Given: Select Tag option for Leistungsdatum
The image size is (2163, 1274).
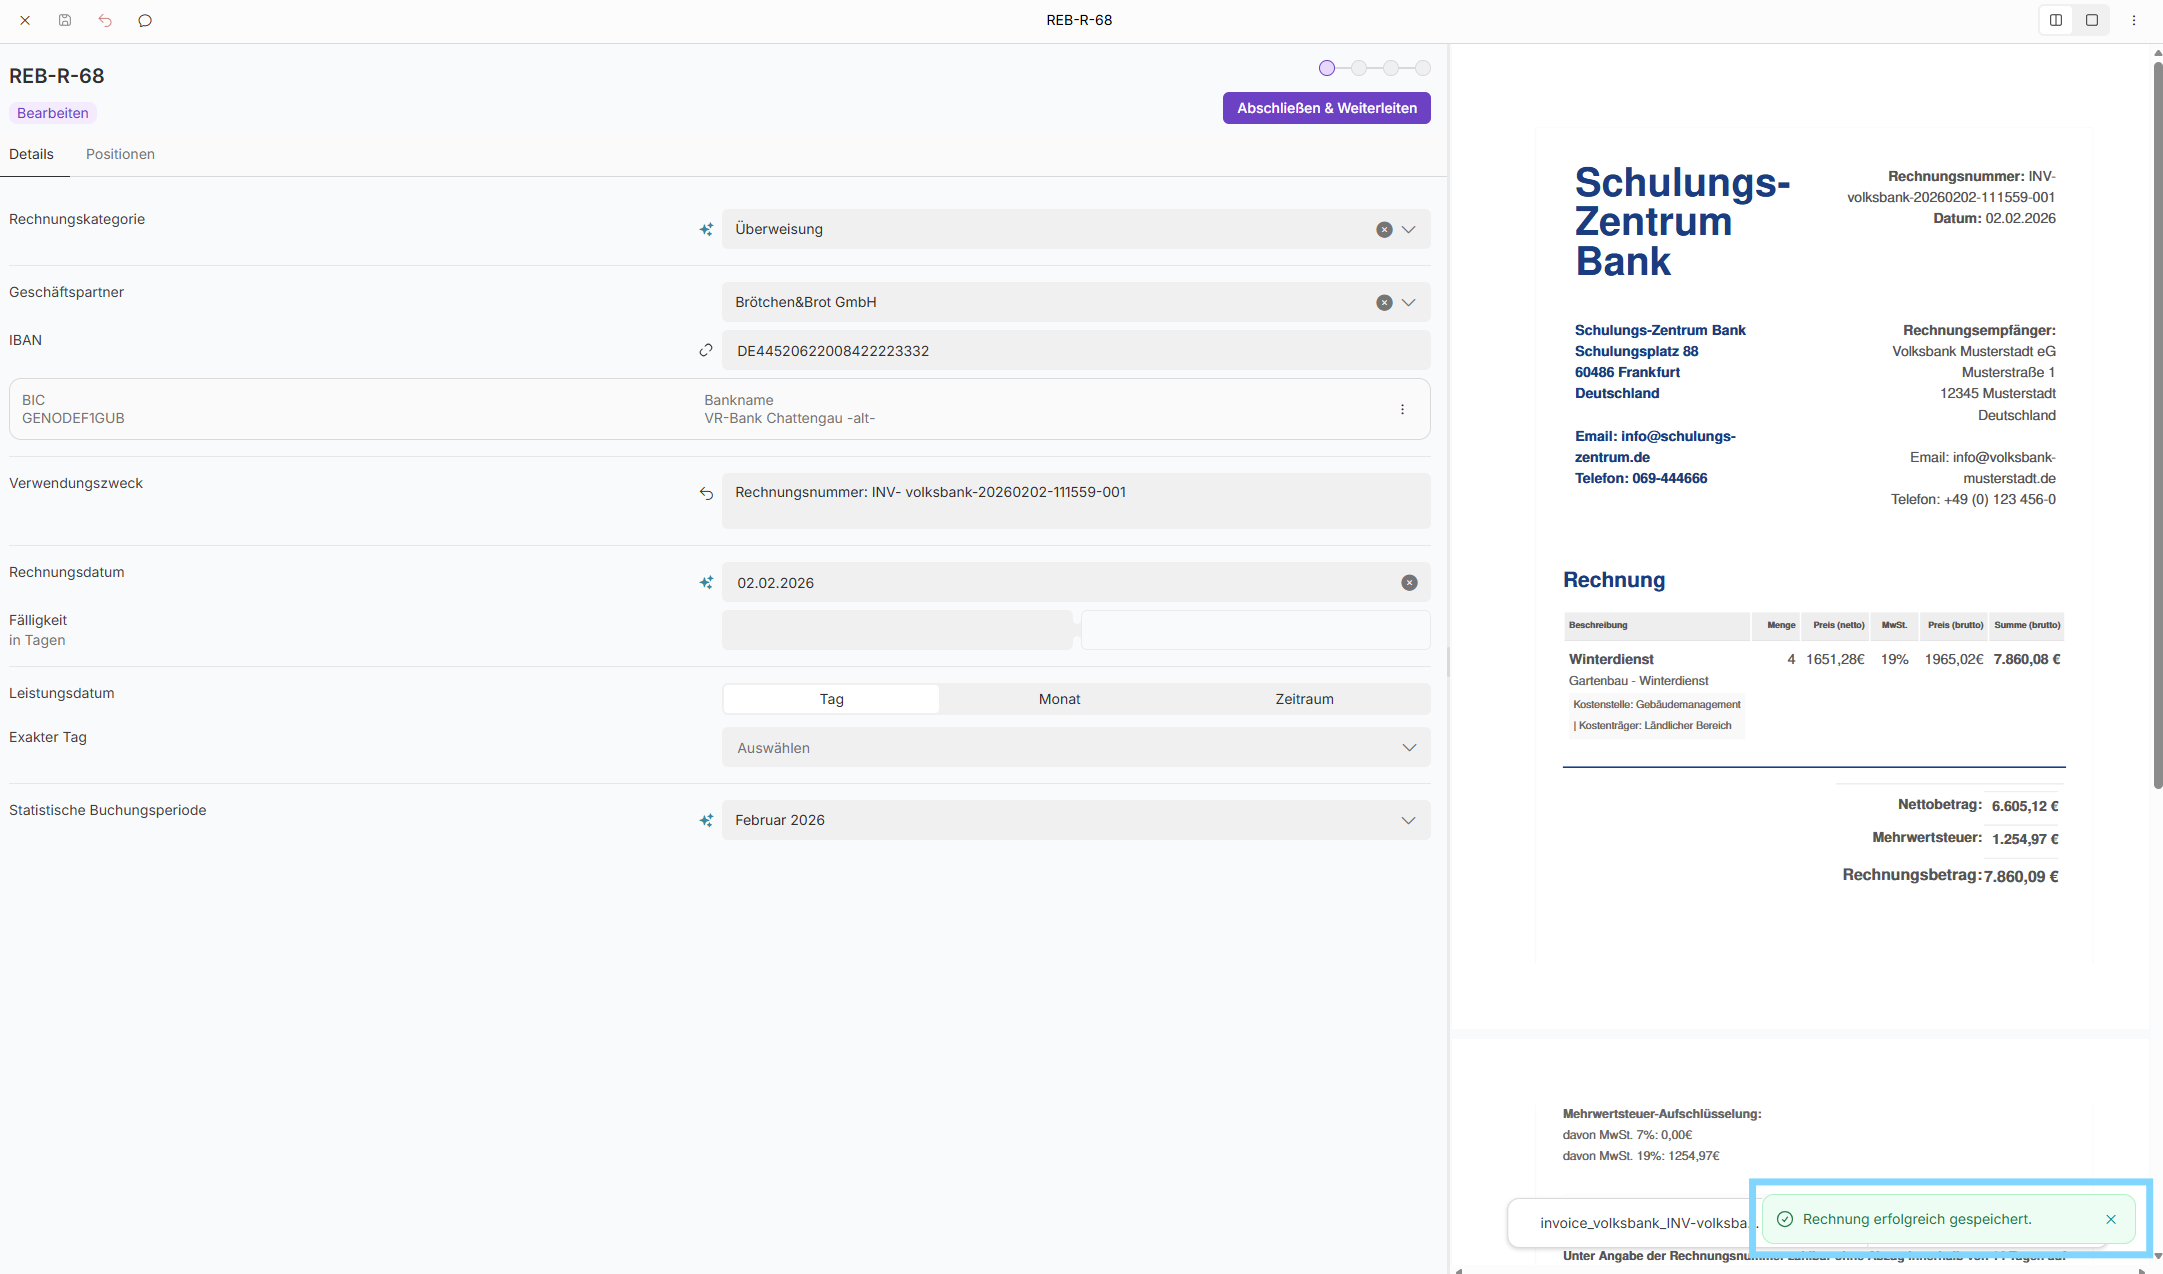Looking at the screenshot, I should (831, 699).
